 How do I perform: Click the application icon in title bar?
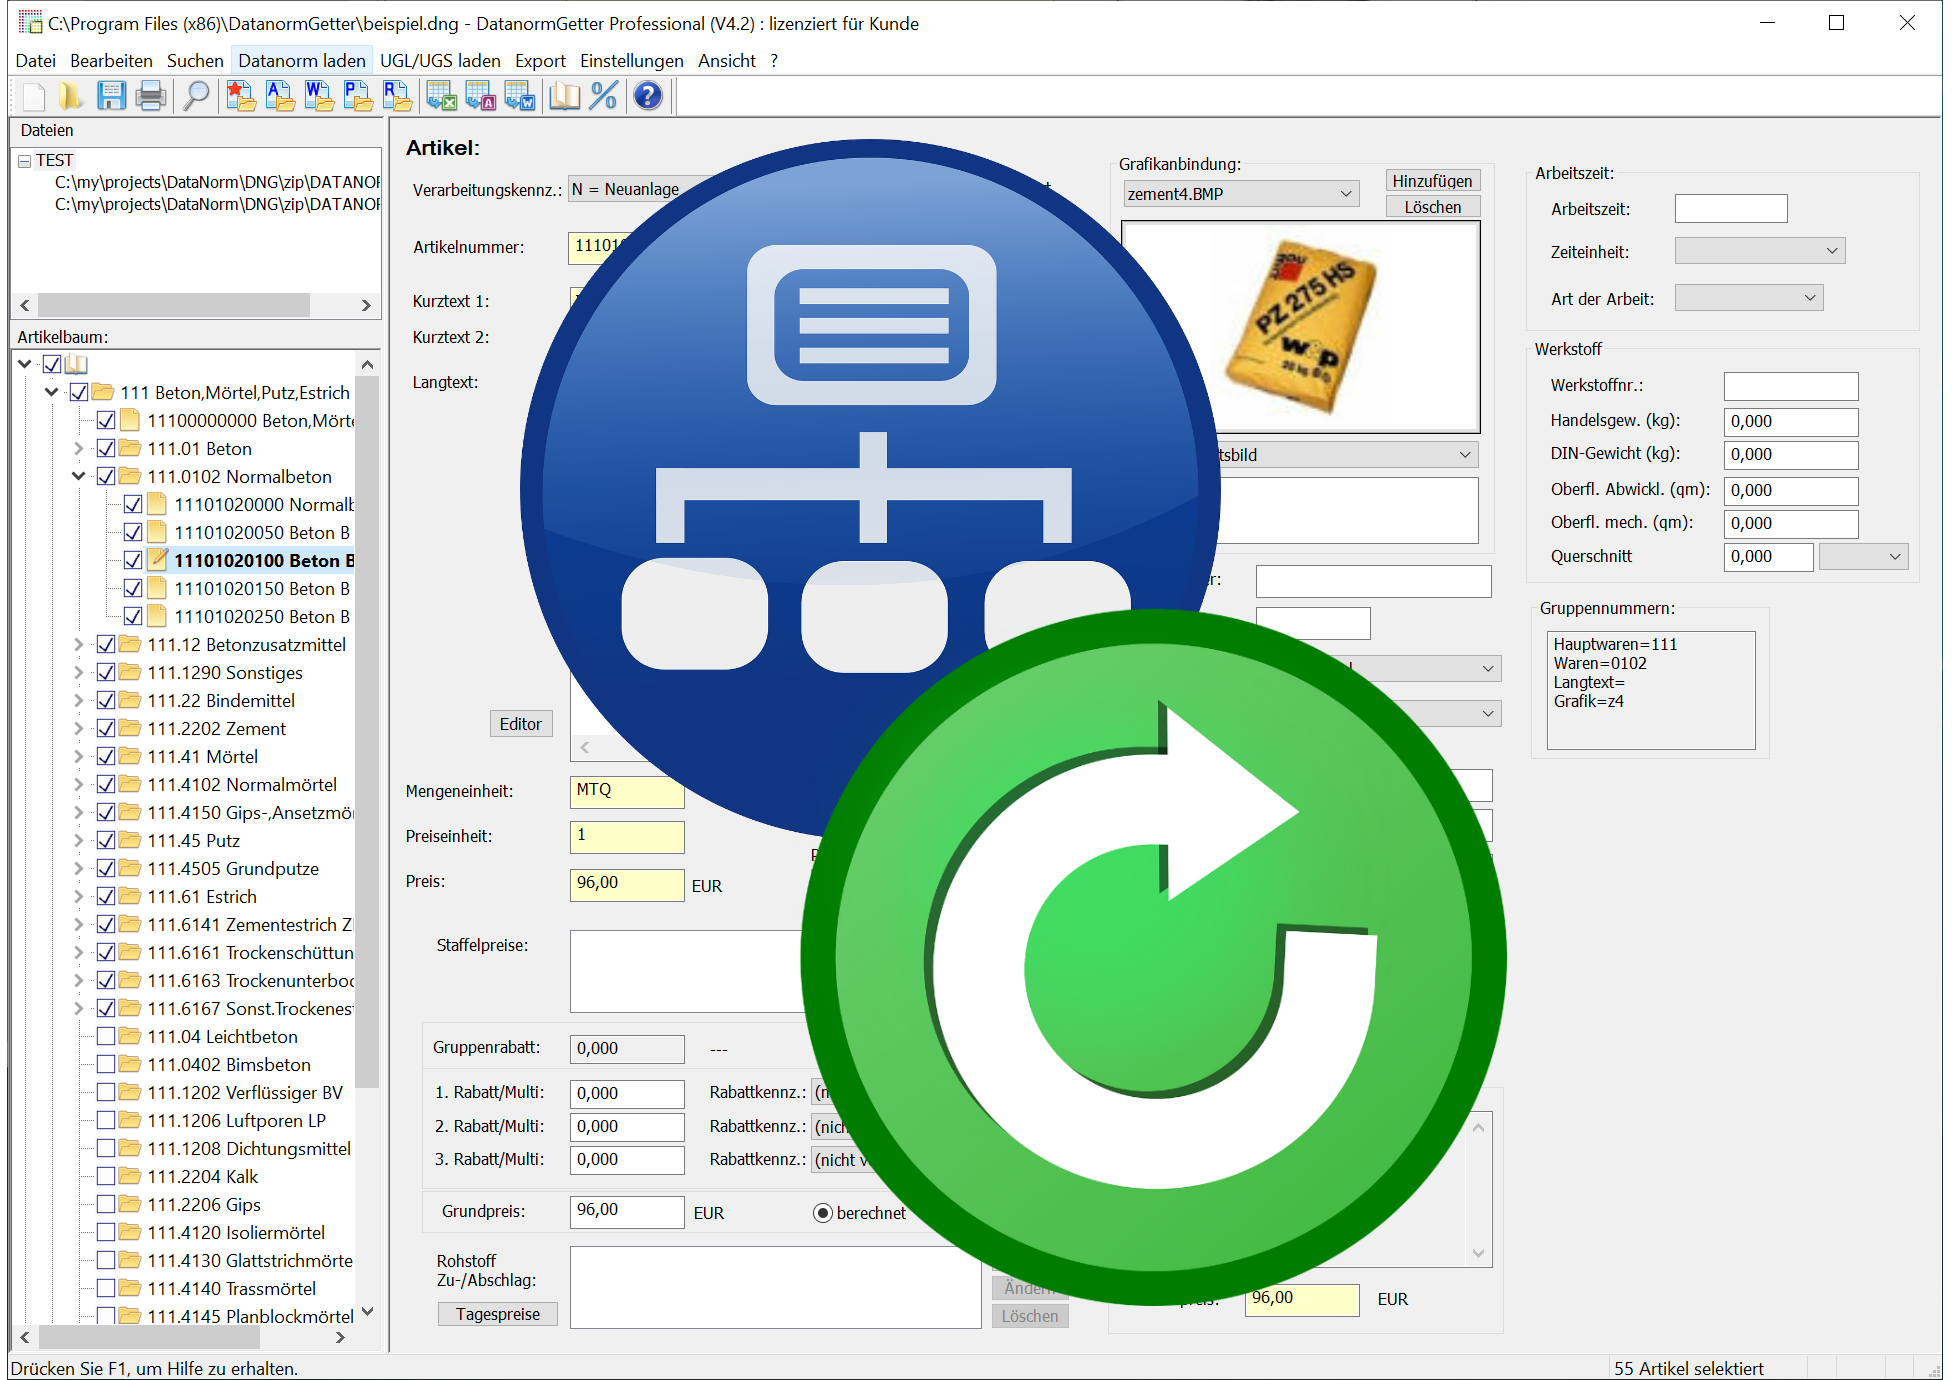(x=30, y=22)
